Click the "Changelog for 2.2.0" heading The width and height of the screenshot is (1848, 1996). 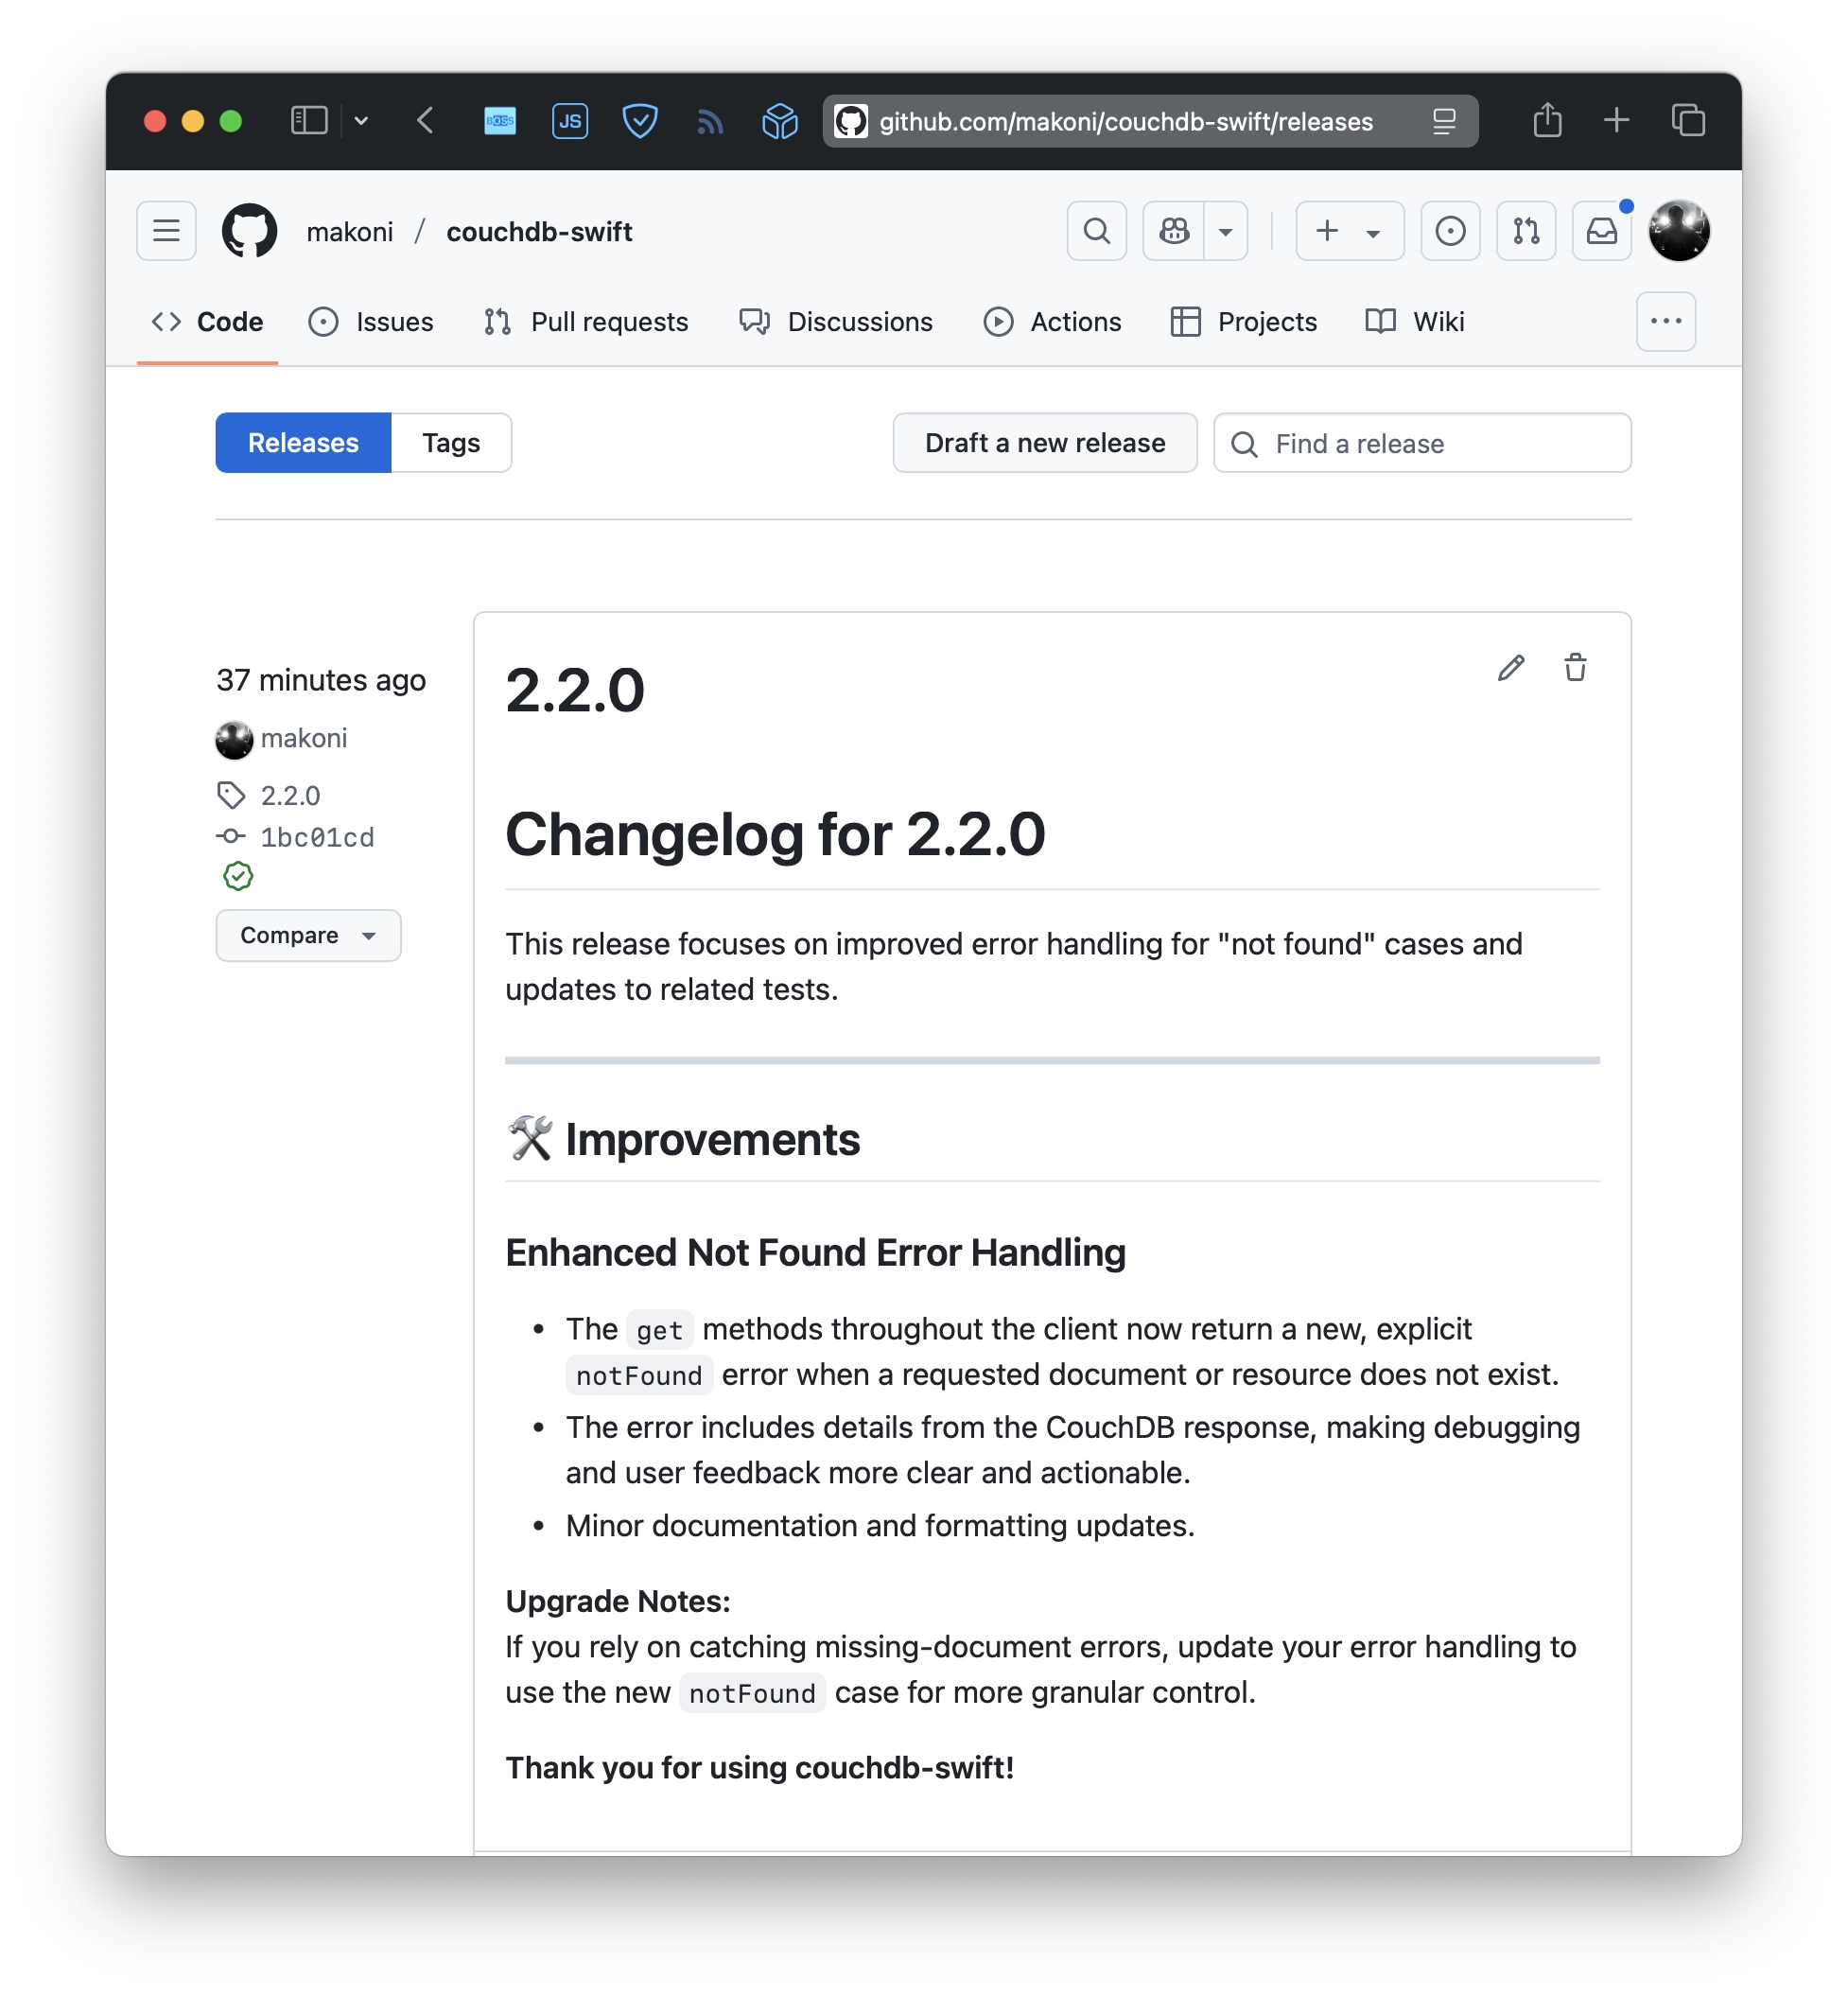pos(775,834)
